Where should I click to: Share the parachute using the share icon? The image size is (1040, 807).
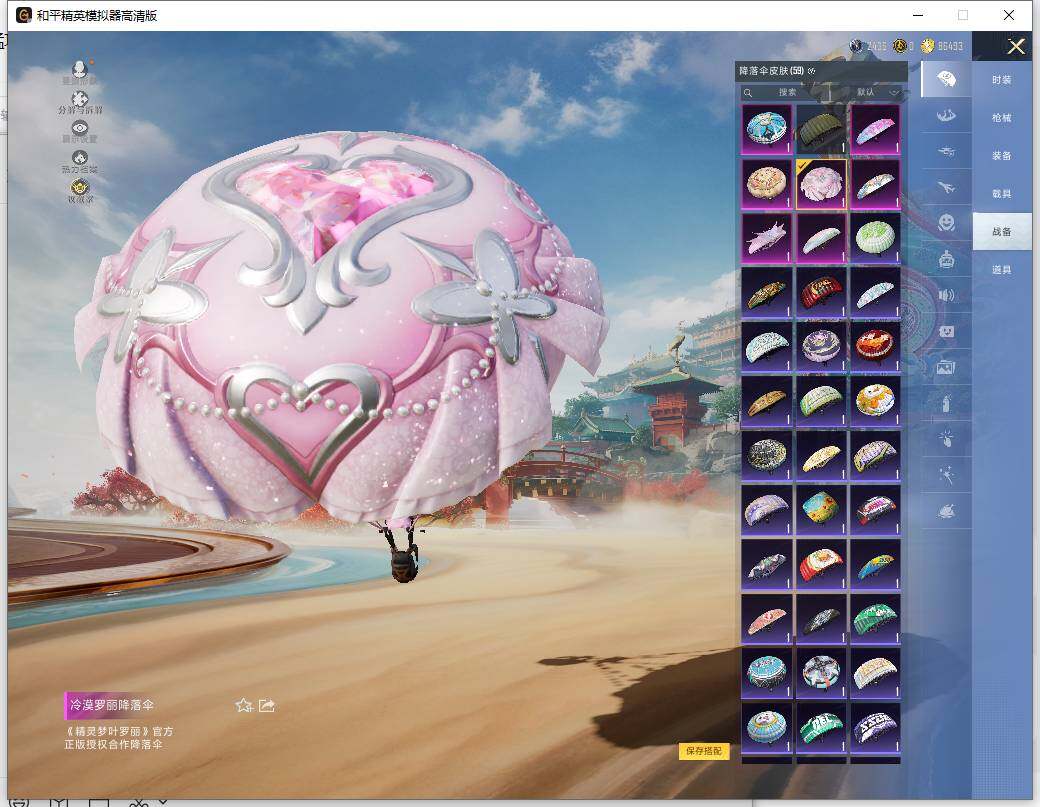[x=267, y=706]
